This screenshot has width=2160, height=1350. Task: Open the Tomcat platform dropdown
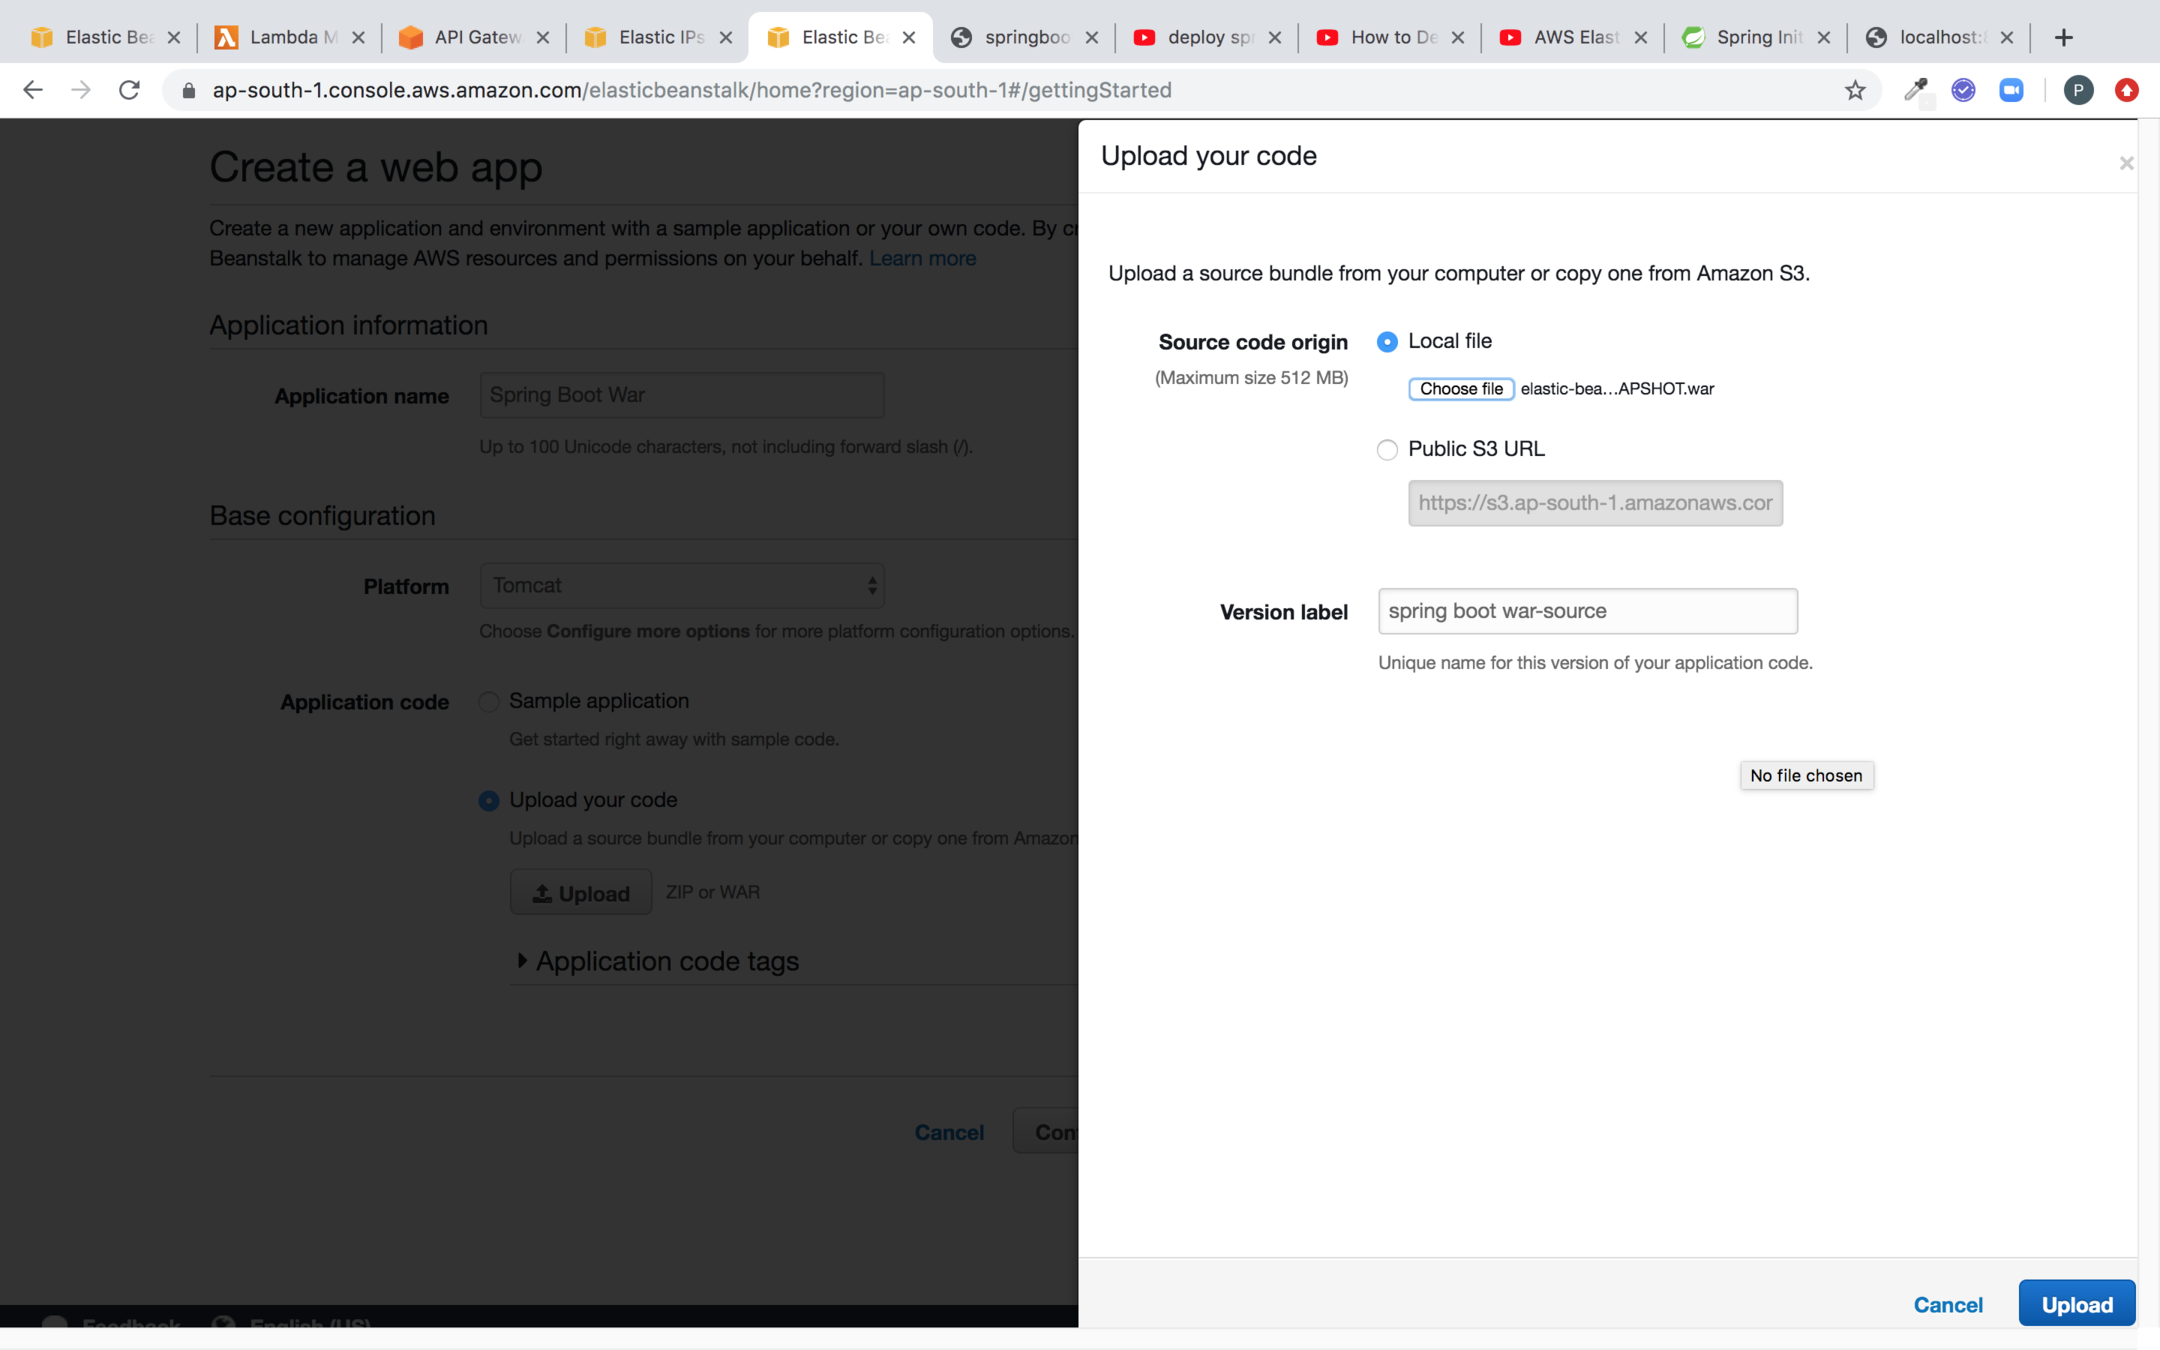pos(682,586)
